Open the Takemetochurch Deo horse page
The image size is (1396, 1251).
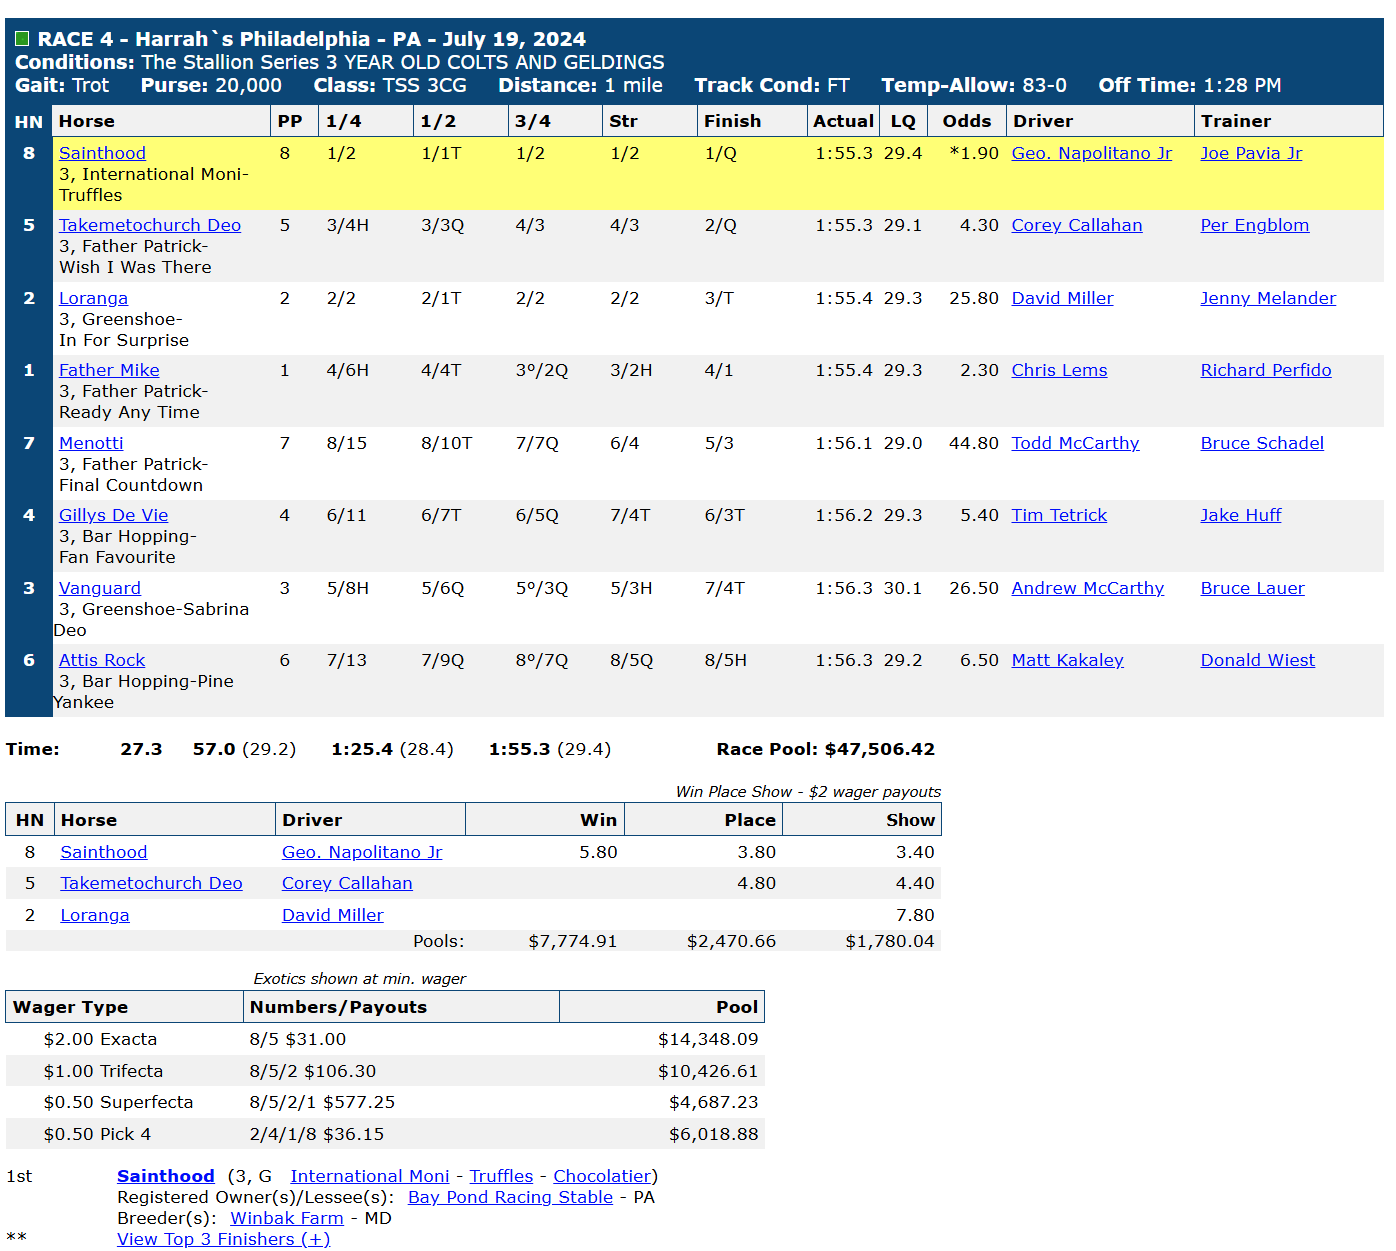pyautogui.click(x=150, y=225)
